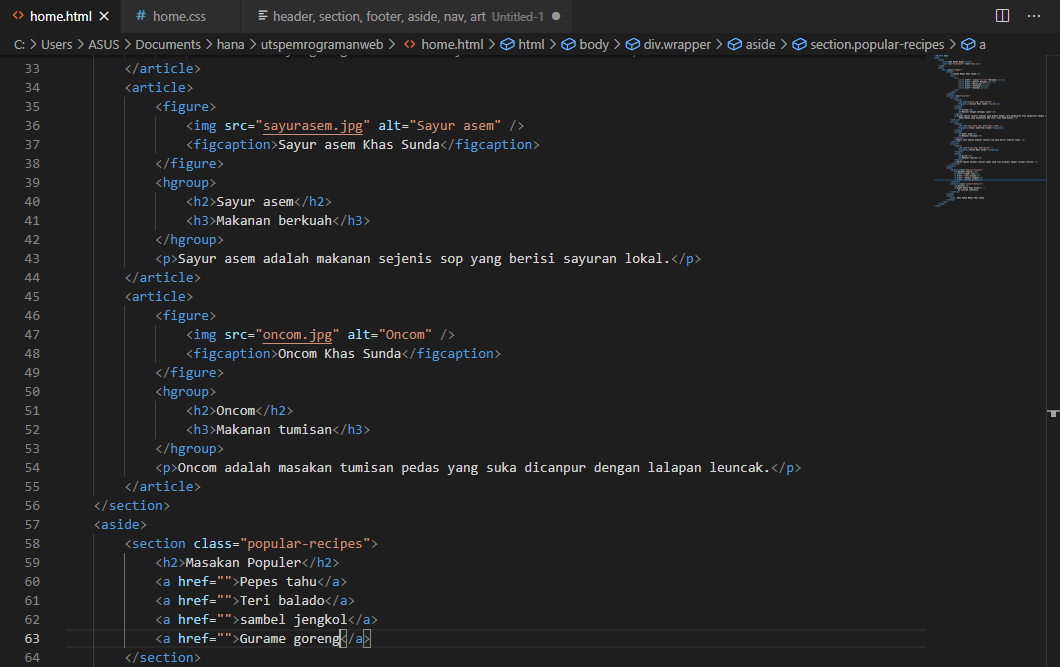Viewport: 1060px width, 667px height.
Task: Click the closing section tag on line 56
Action: click(x=131, y=505)
